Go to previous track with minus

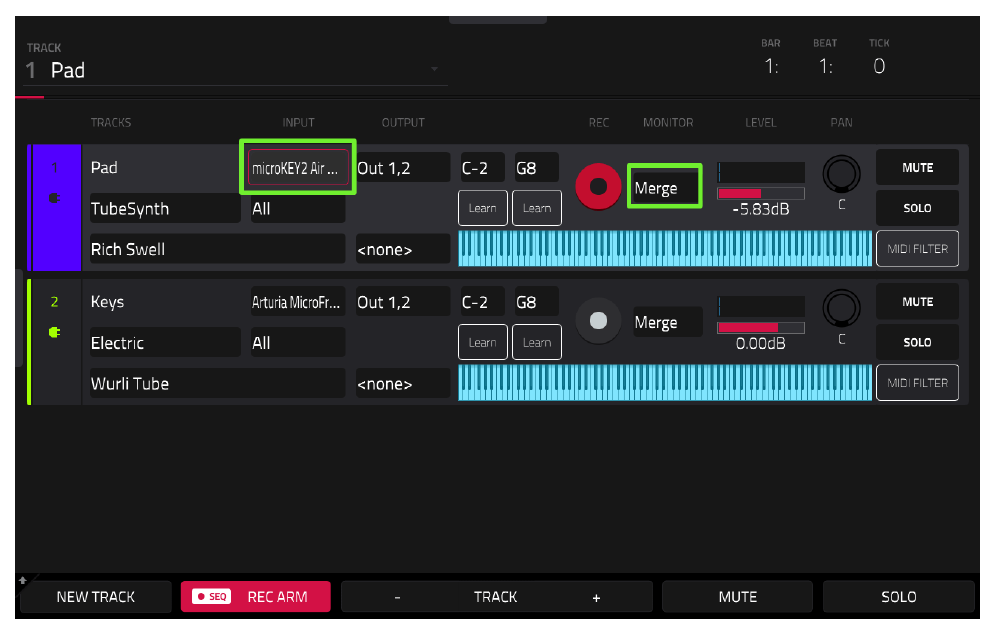click(x=398, y=597)
